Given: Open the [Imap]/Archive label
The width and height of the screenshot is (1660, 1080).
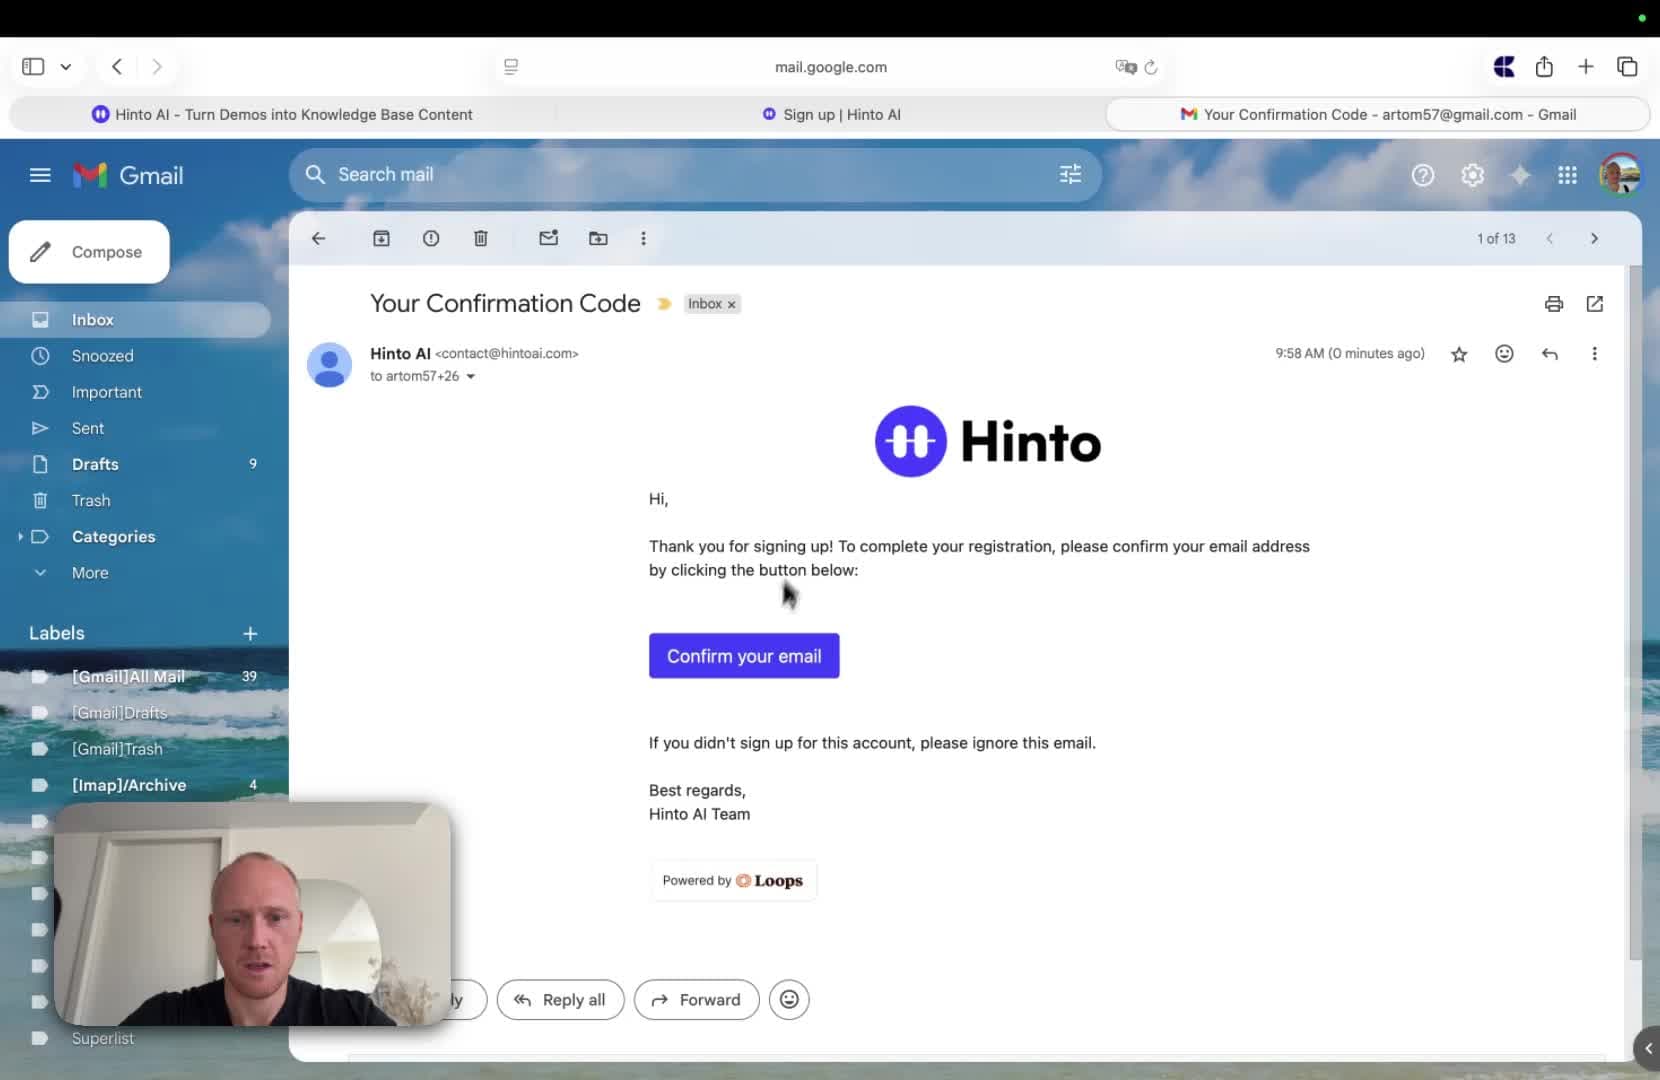Looking at the screenshot, I should [x=135, y=785].
